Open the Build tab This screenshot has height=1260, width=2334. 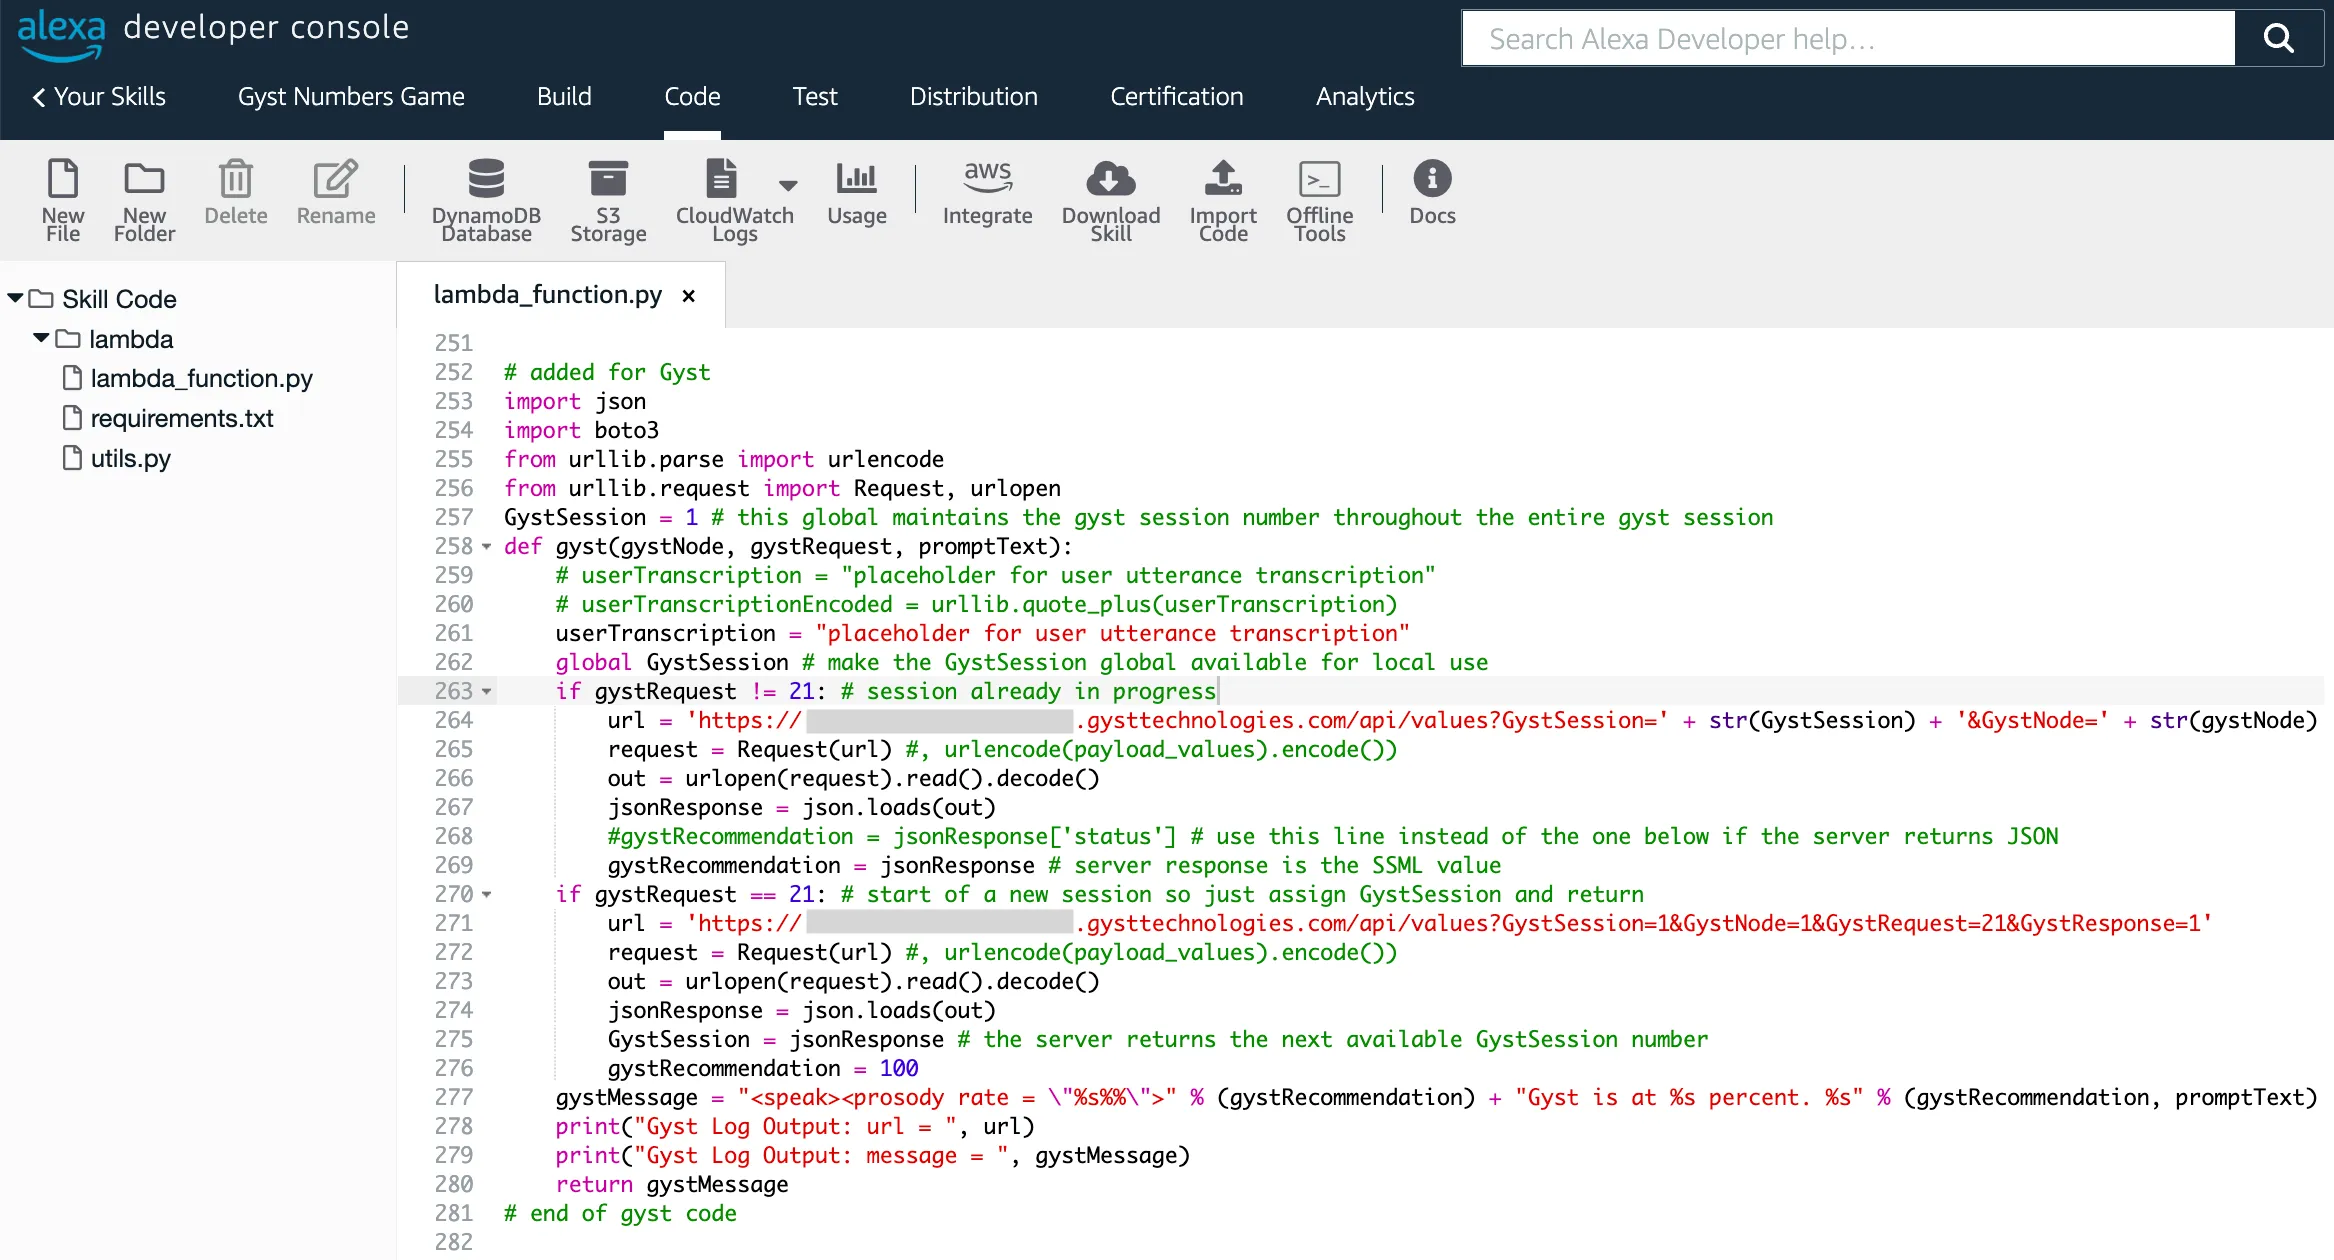pyautogui.click(x=564, y=97)
